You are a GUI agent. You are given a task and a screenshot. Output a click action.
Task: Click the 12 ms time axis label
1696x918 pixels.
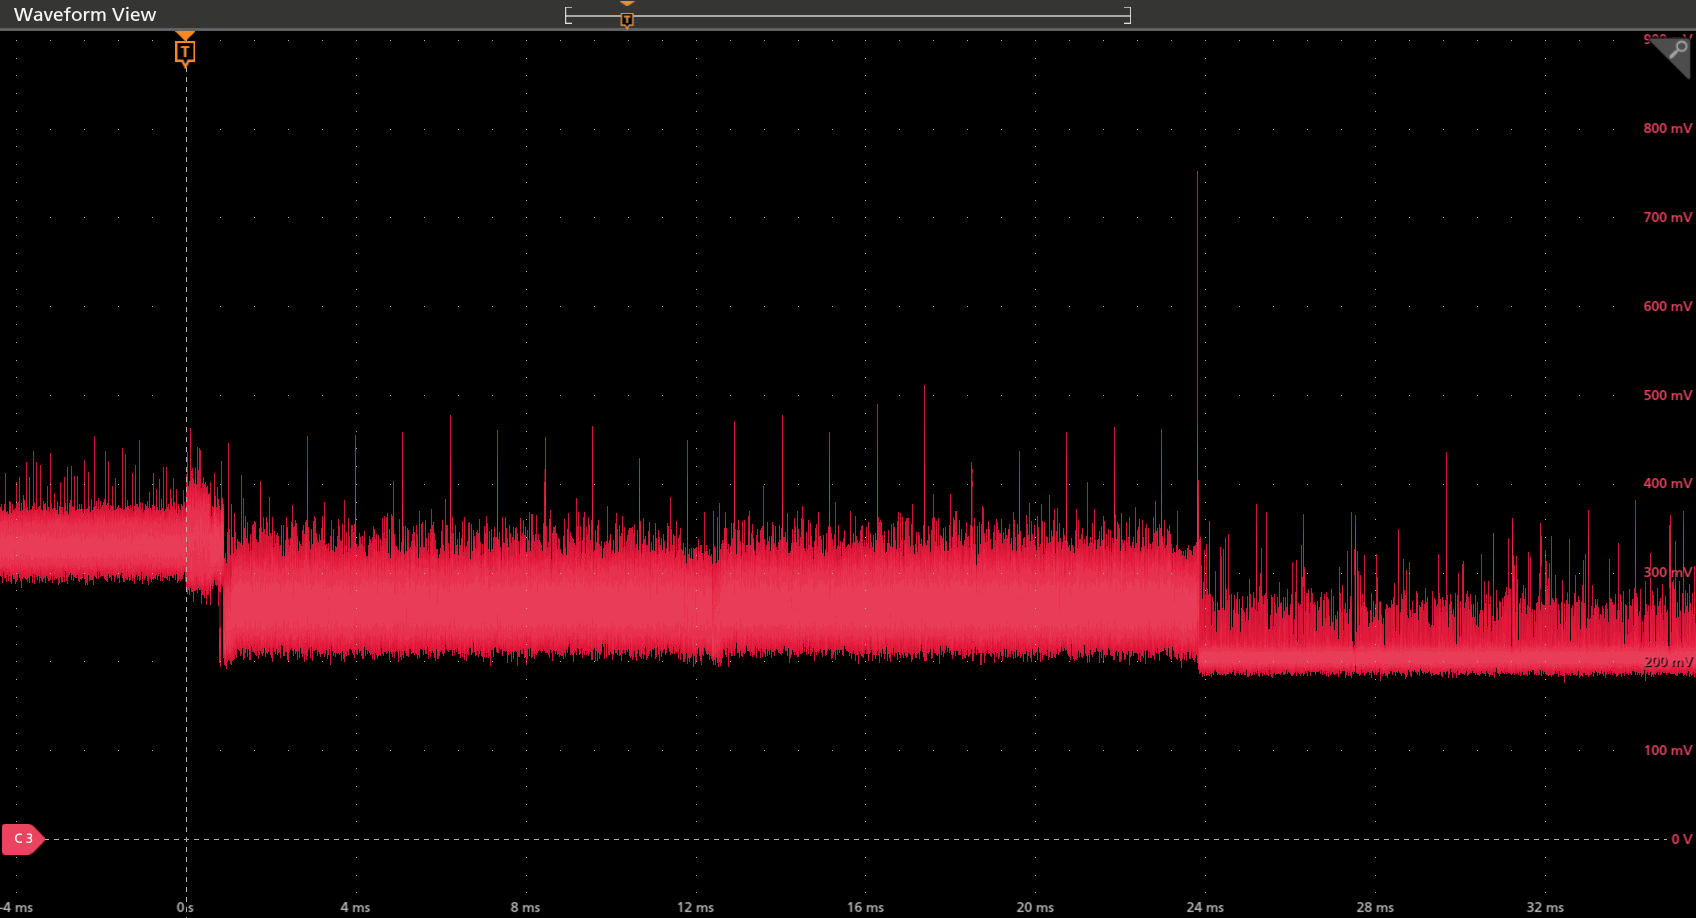coord(695,907)
